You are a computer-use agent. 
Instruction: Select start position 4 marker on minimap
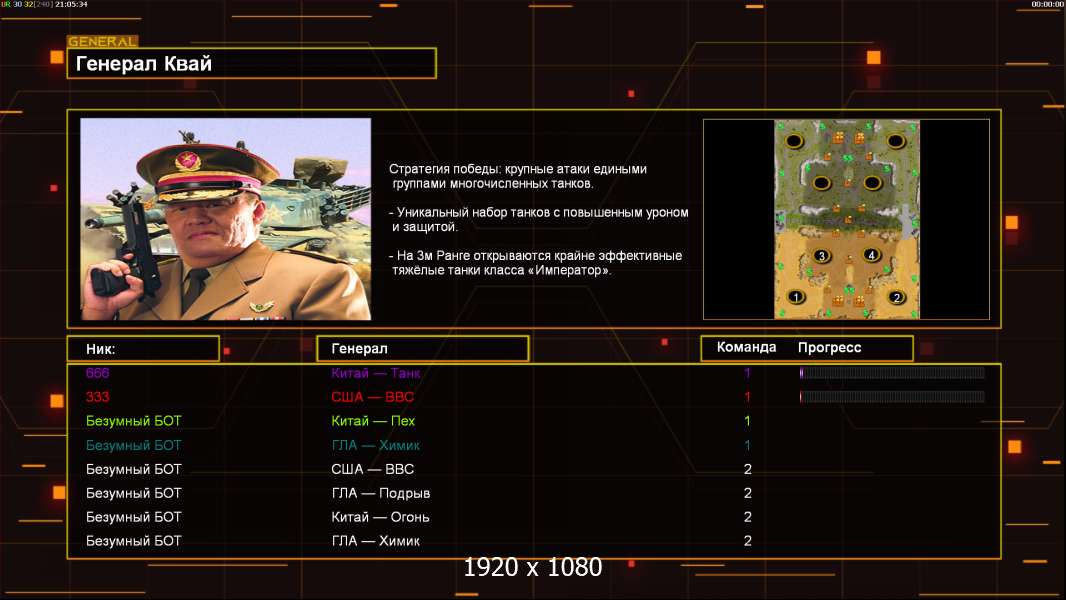click(871, 255)
